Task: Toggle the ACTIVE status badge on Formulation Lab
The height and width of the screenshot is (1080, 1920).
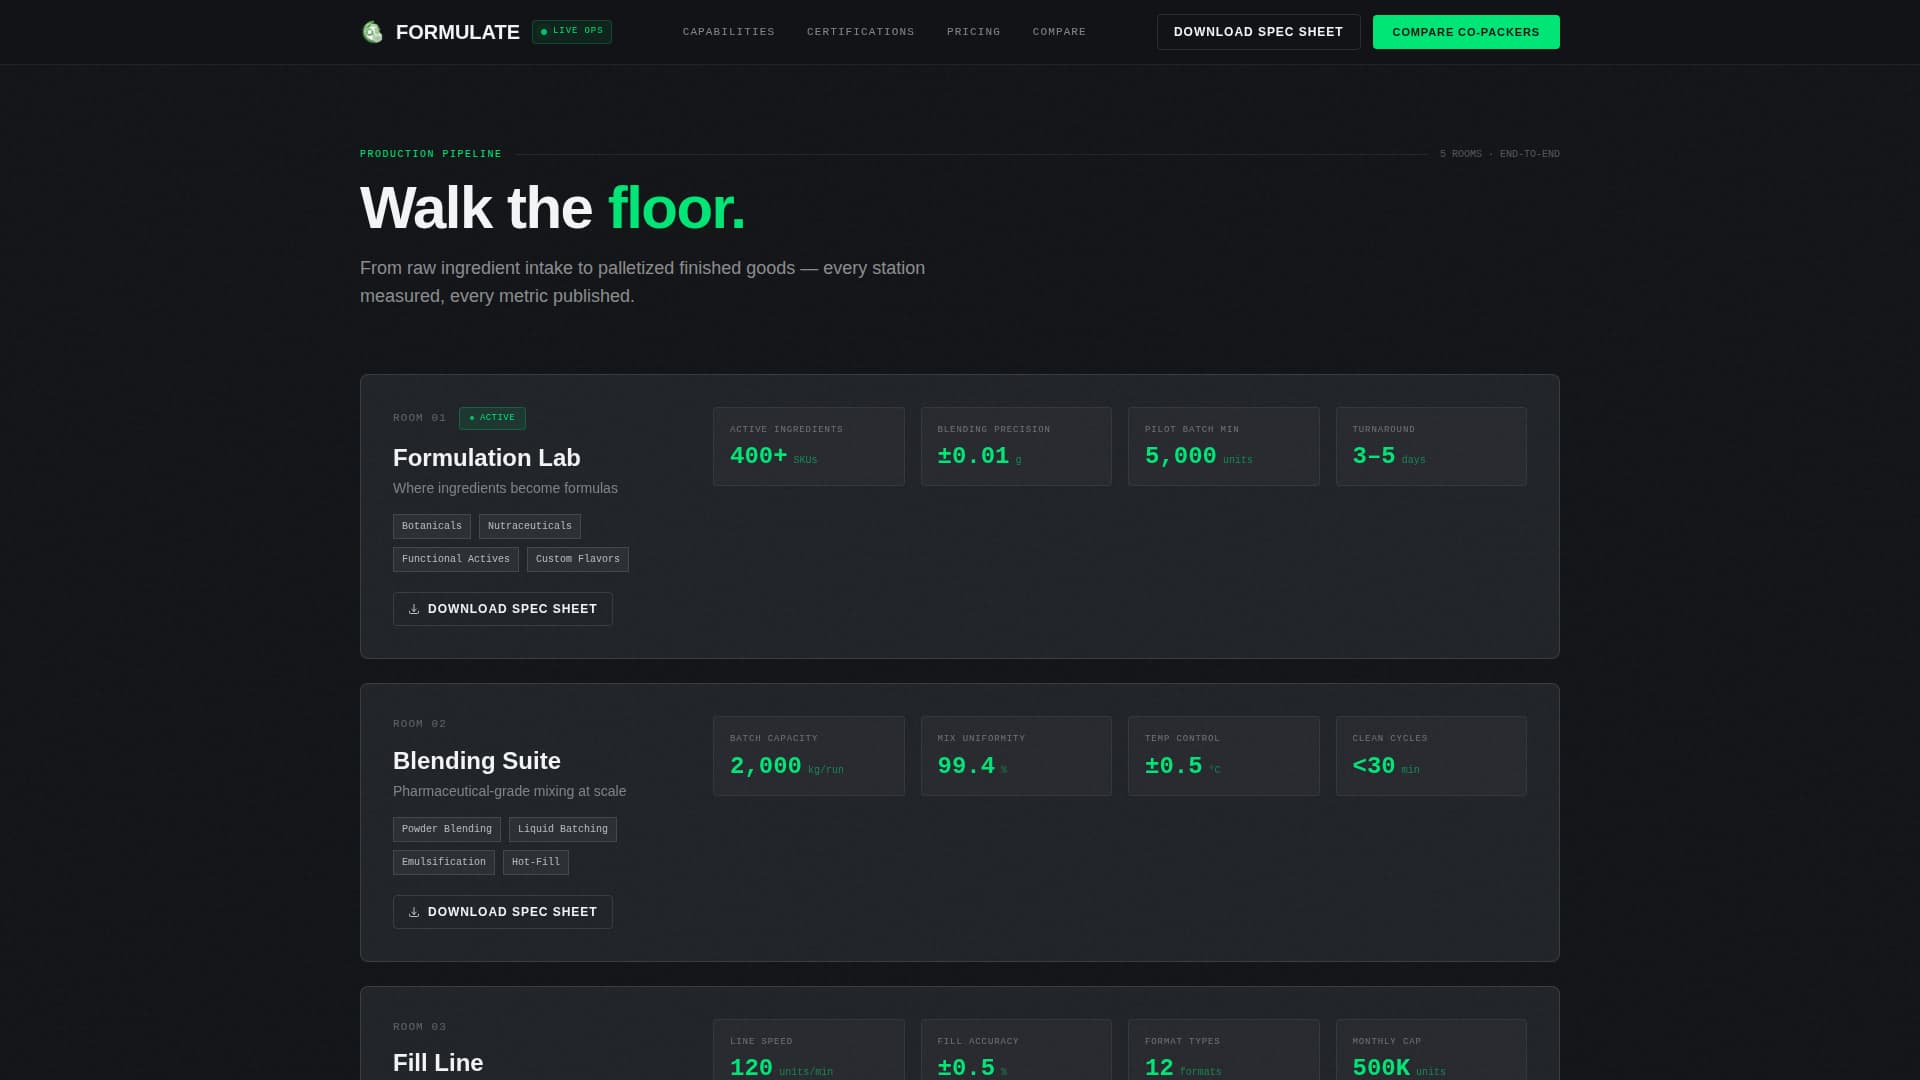Action: coord(492,418)
